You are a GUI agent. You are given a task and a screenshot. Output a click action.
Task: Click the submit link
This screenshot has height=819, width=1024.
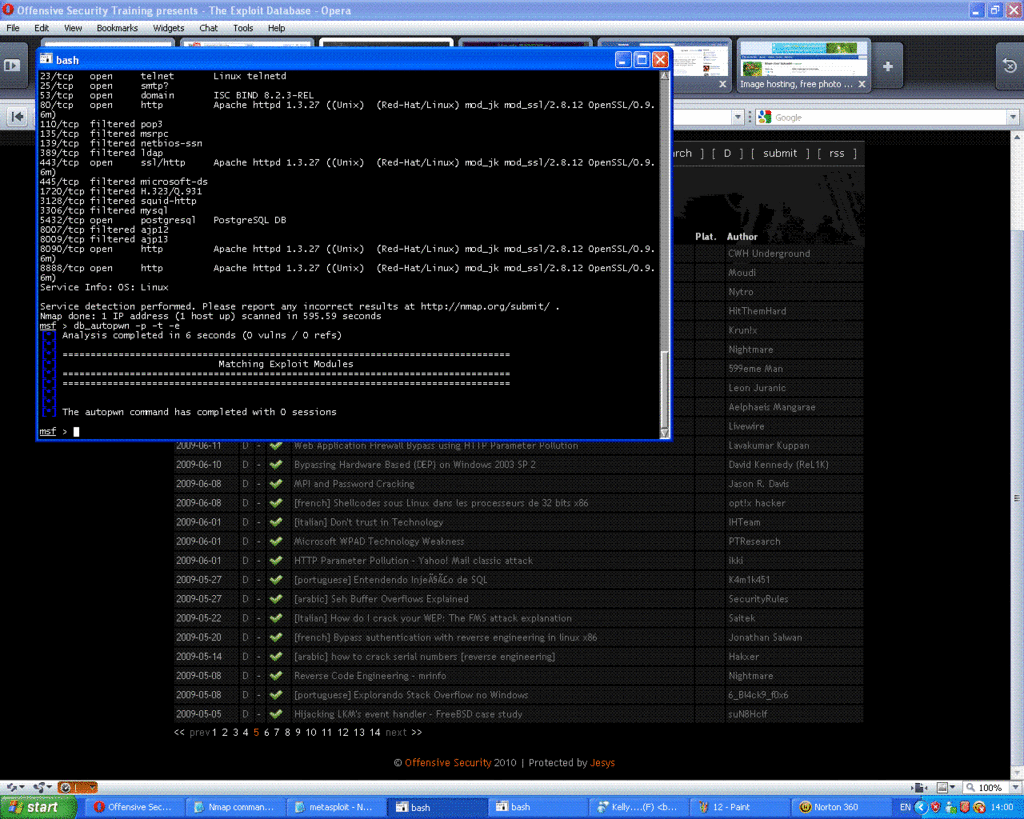[780, 153]
